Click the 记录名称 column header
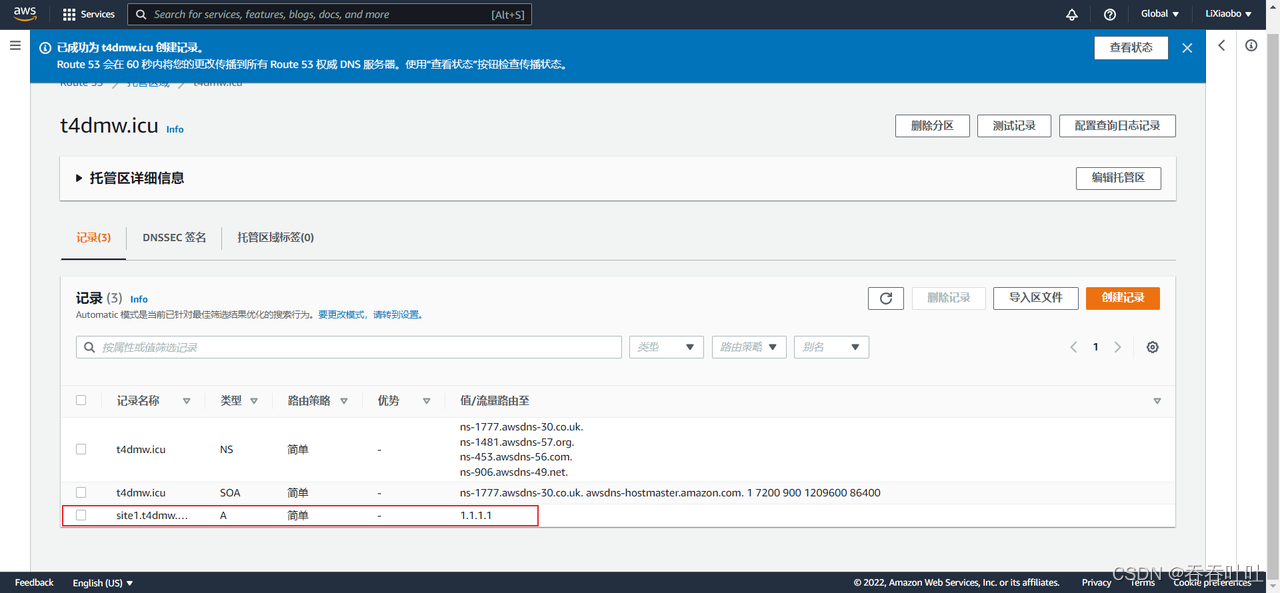The image size is (1280, 593). click(x=138, y=400)
